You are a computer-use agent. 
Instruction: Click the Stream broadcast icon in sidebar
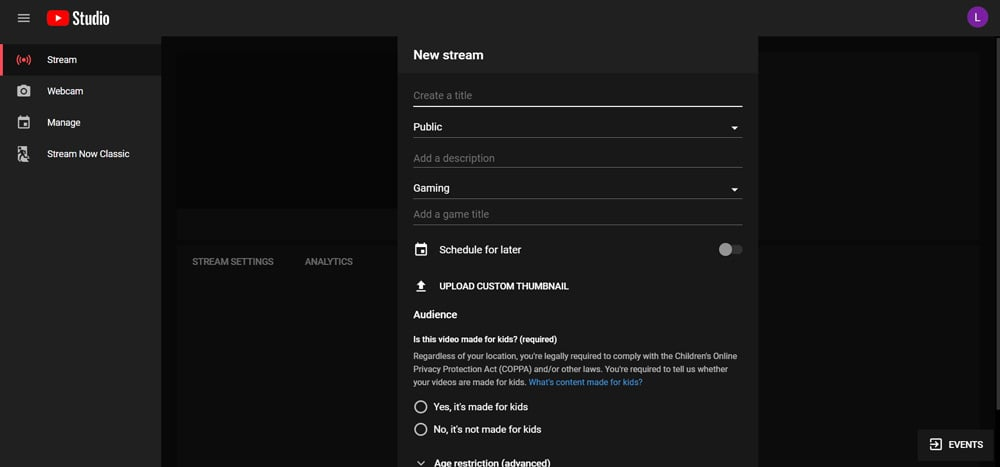tap(24, 60)
